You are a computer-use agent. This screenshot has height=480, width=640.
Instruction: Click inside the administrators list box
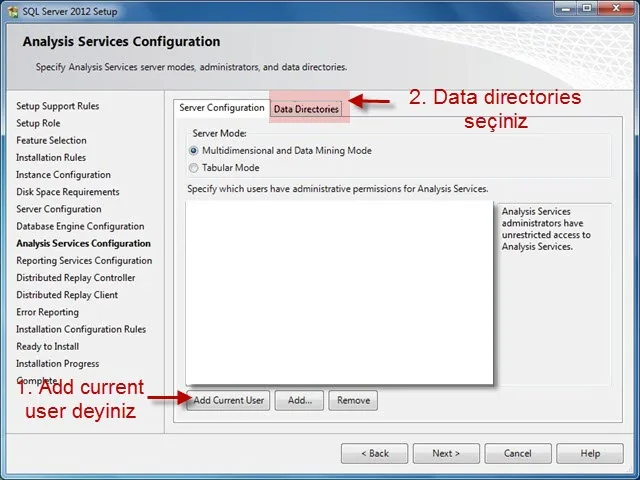click(x=339, y=293)
